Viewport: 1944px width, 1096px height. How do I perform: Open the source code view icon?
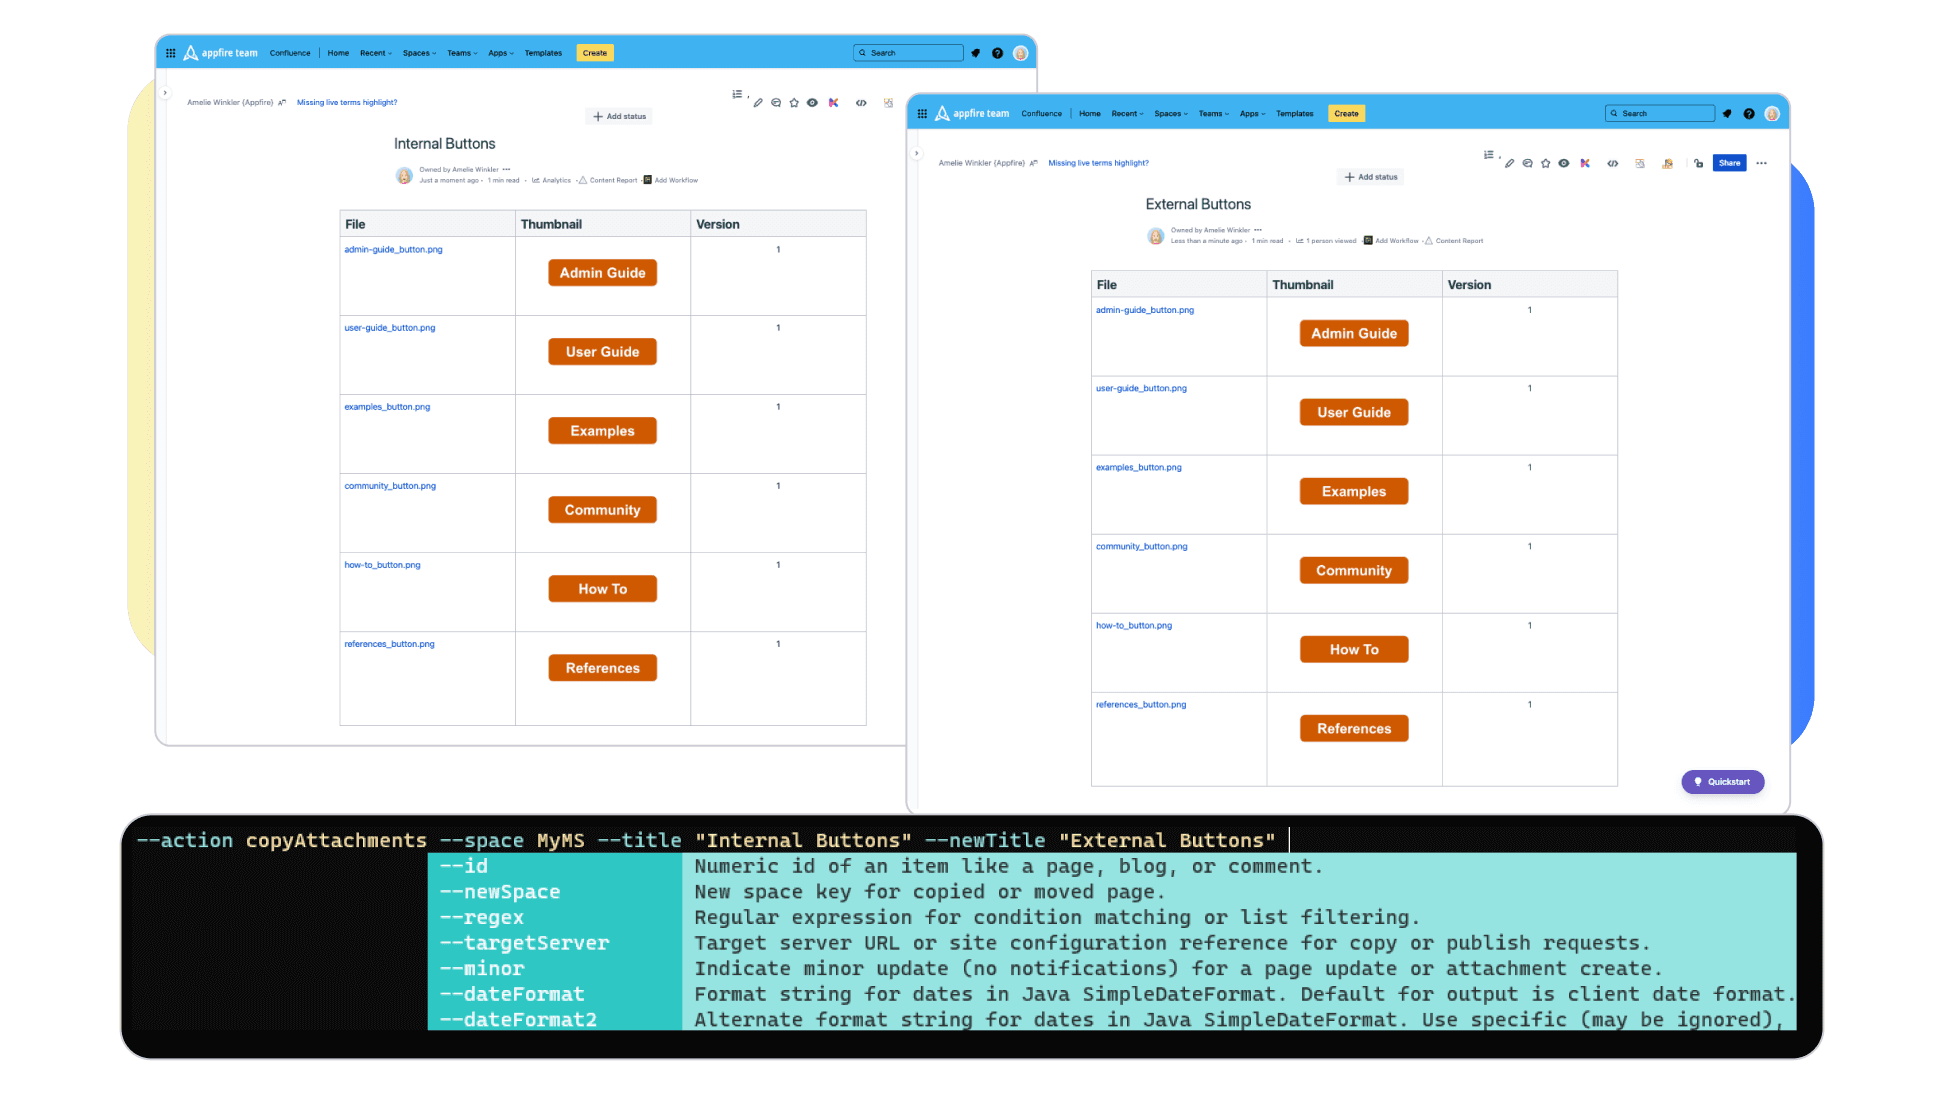tap(1612, 163)
